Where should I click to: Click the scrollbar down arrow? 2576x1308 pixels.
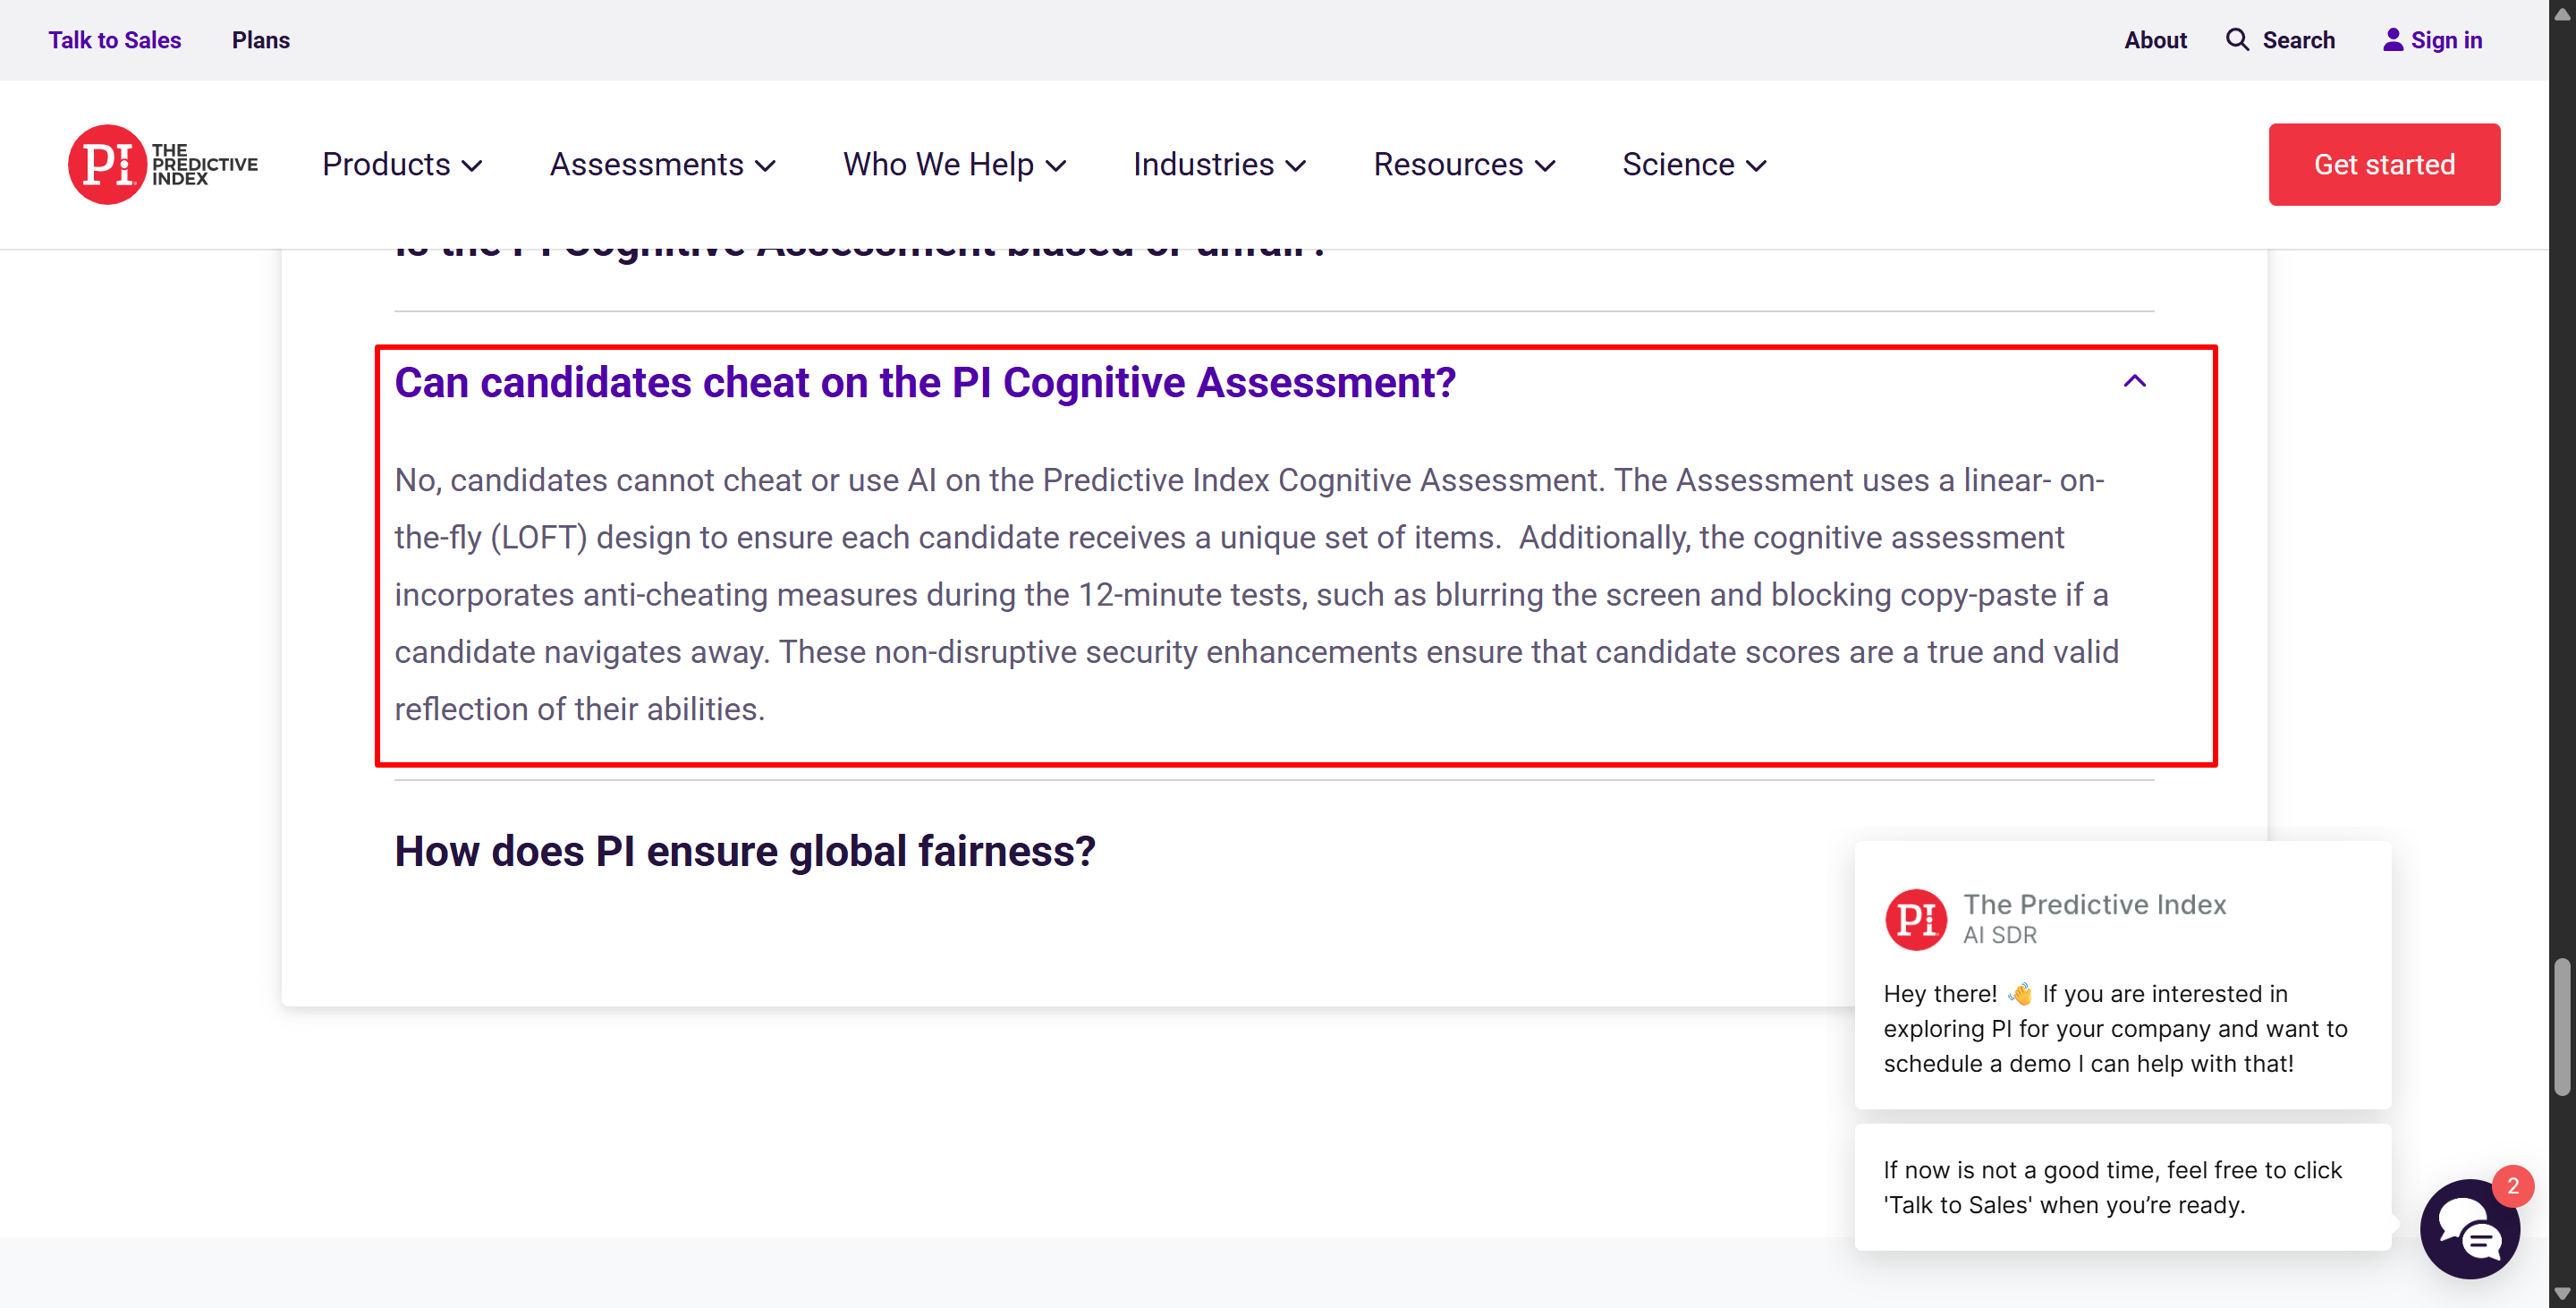2561,1294
